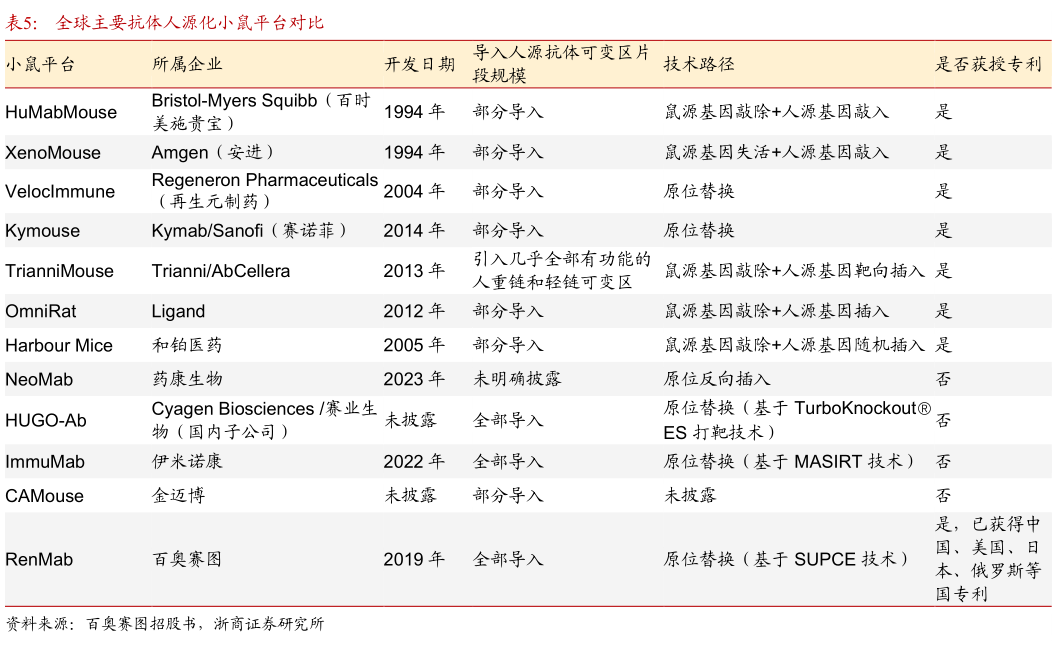
Task: Click the table title 全球主要抗体人源化小鼠平台对比
Action: pos(189,23)
